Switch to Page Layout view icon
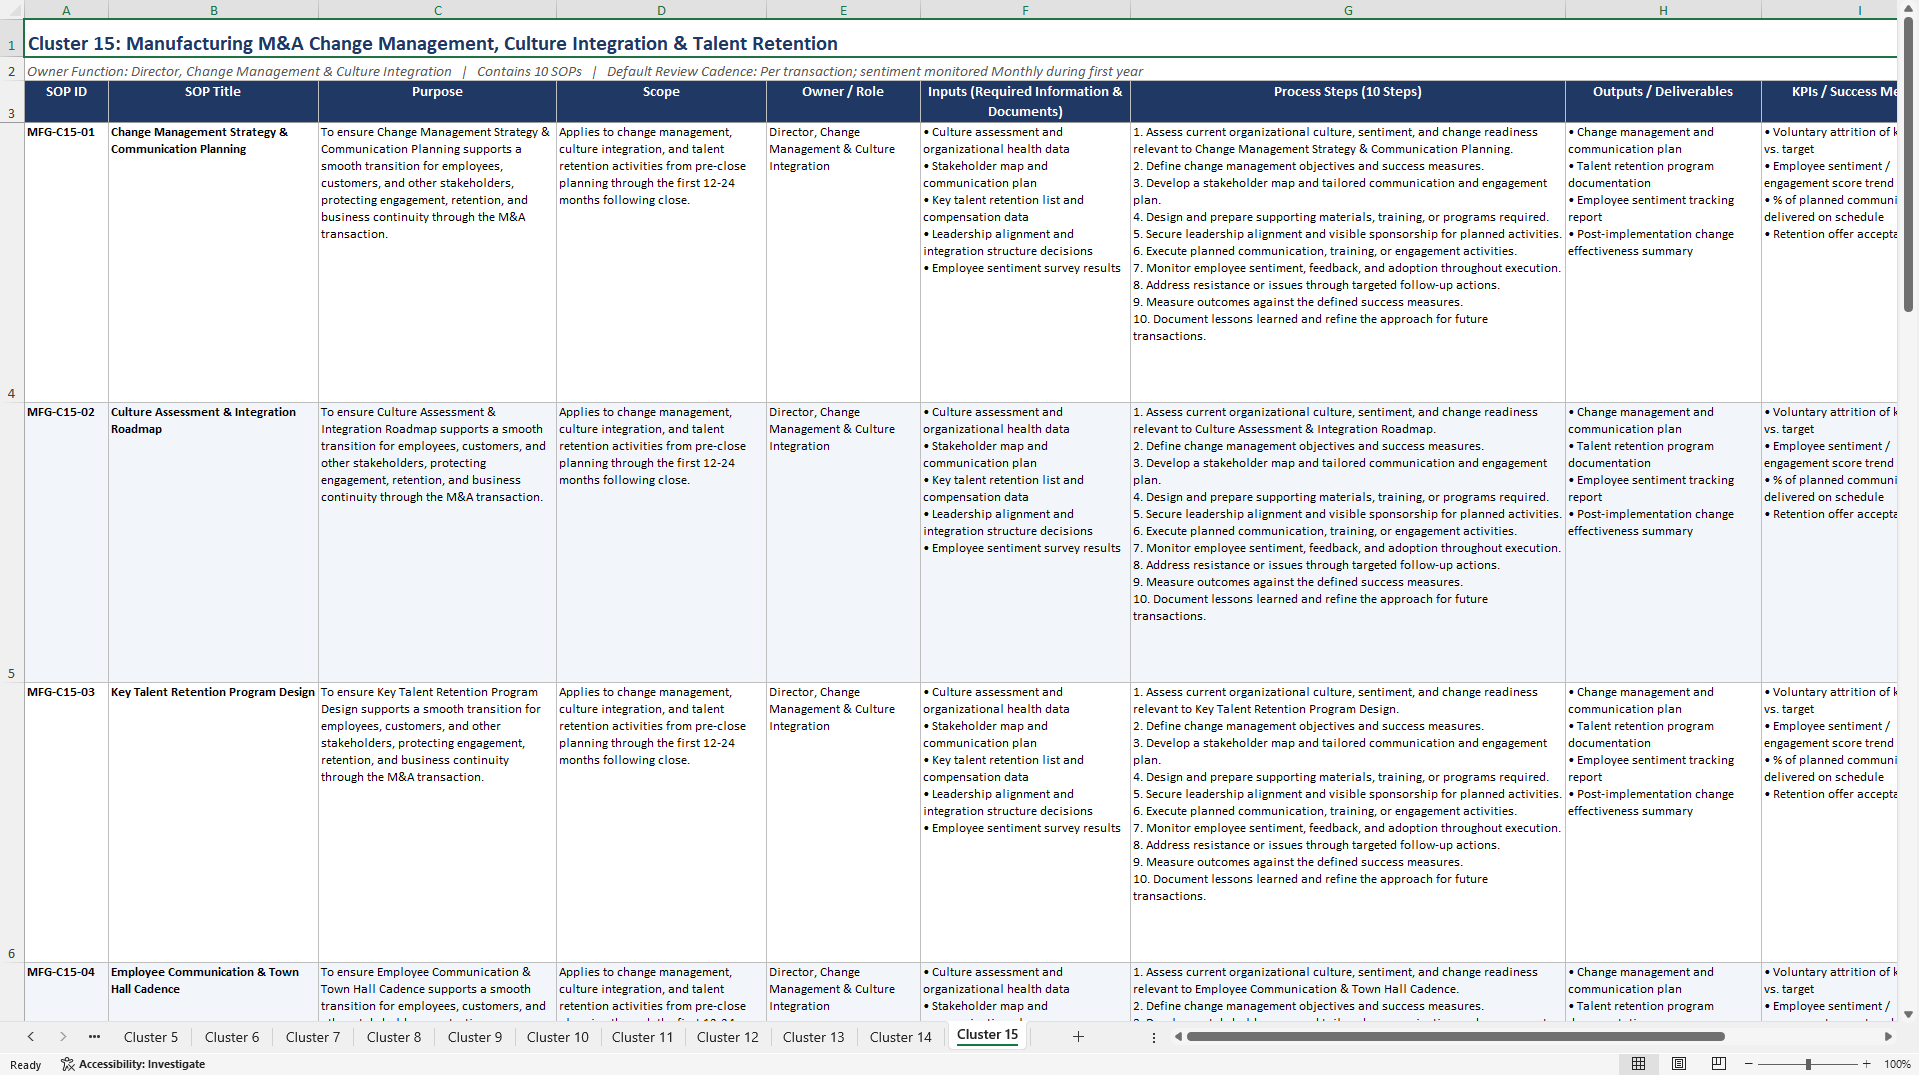 [x=1679, y=1064]
